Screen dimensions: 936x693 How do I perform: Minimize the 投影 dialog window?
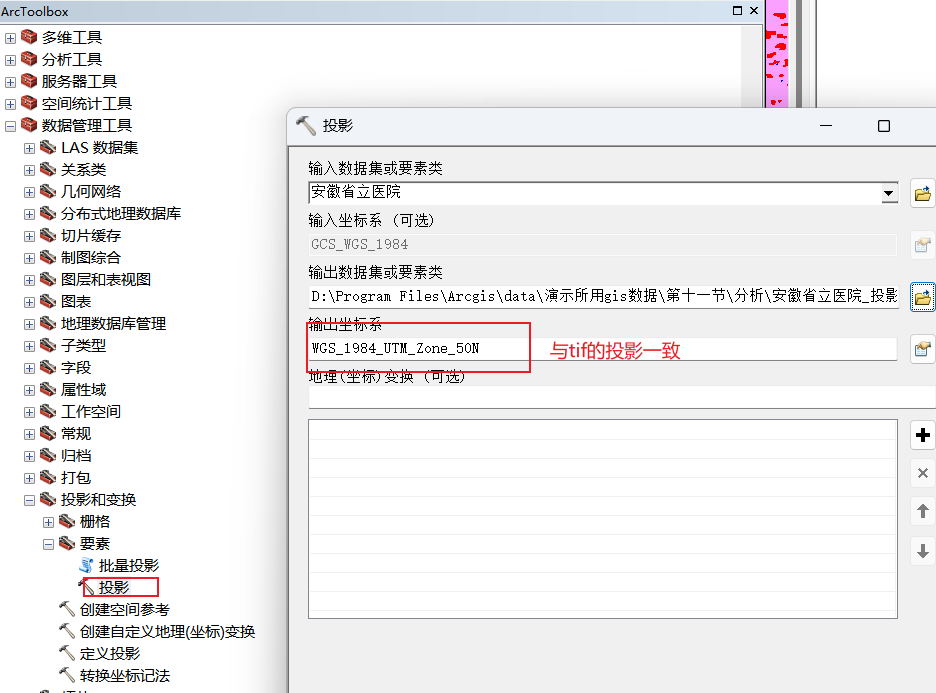pyautogui.click(x=826, y=126)
